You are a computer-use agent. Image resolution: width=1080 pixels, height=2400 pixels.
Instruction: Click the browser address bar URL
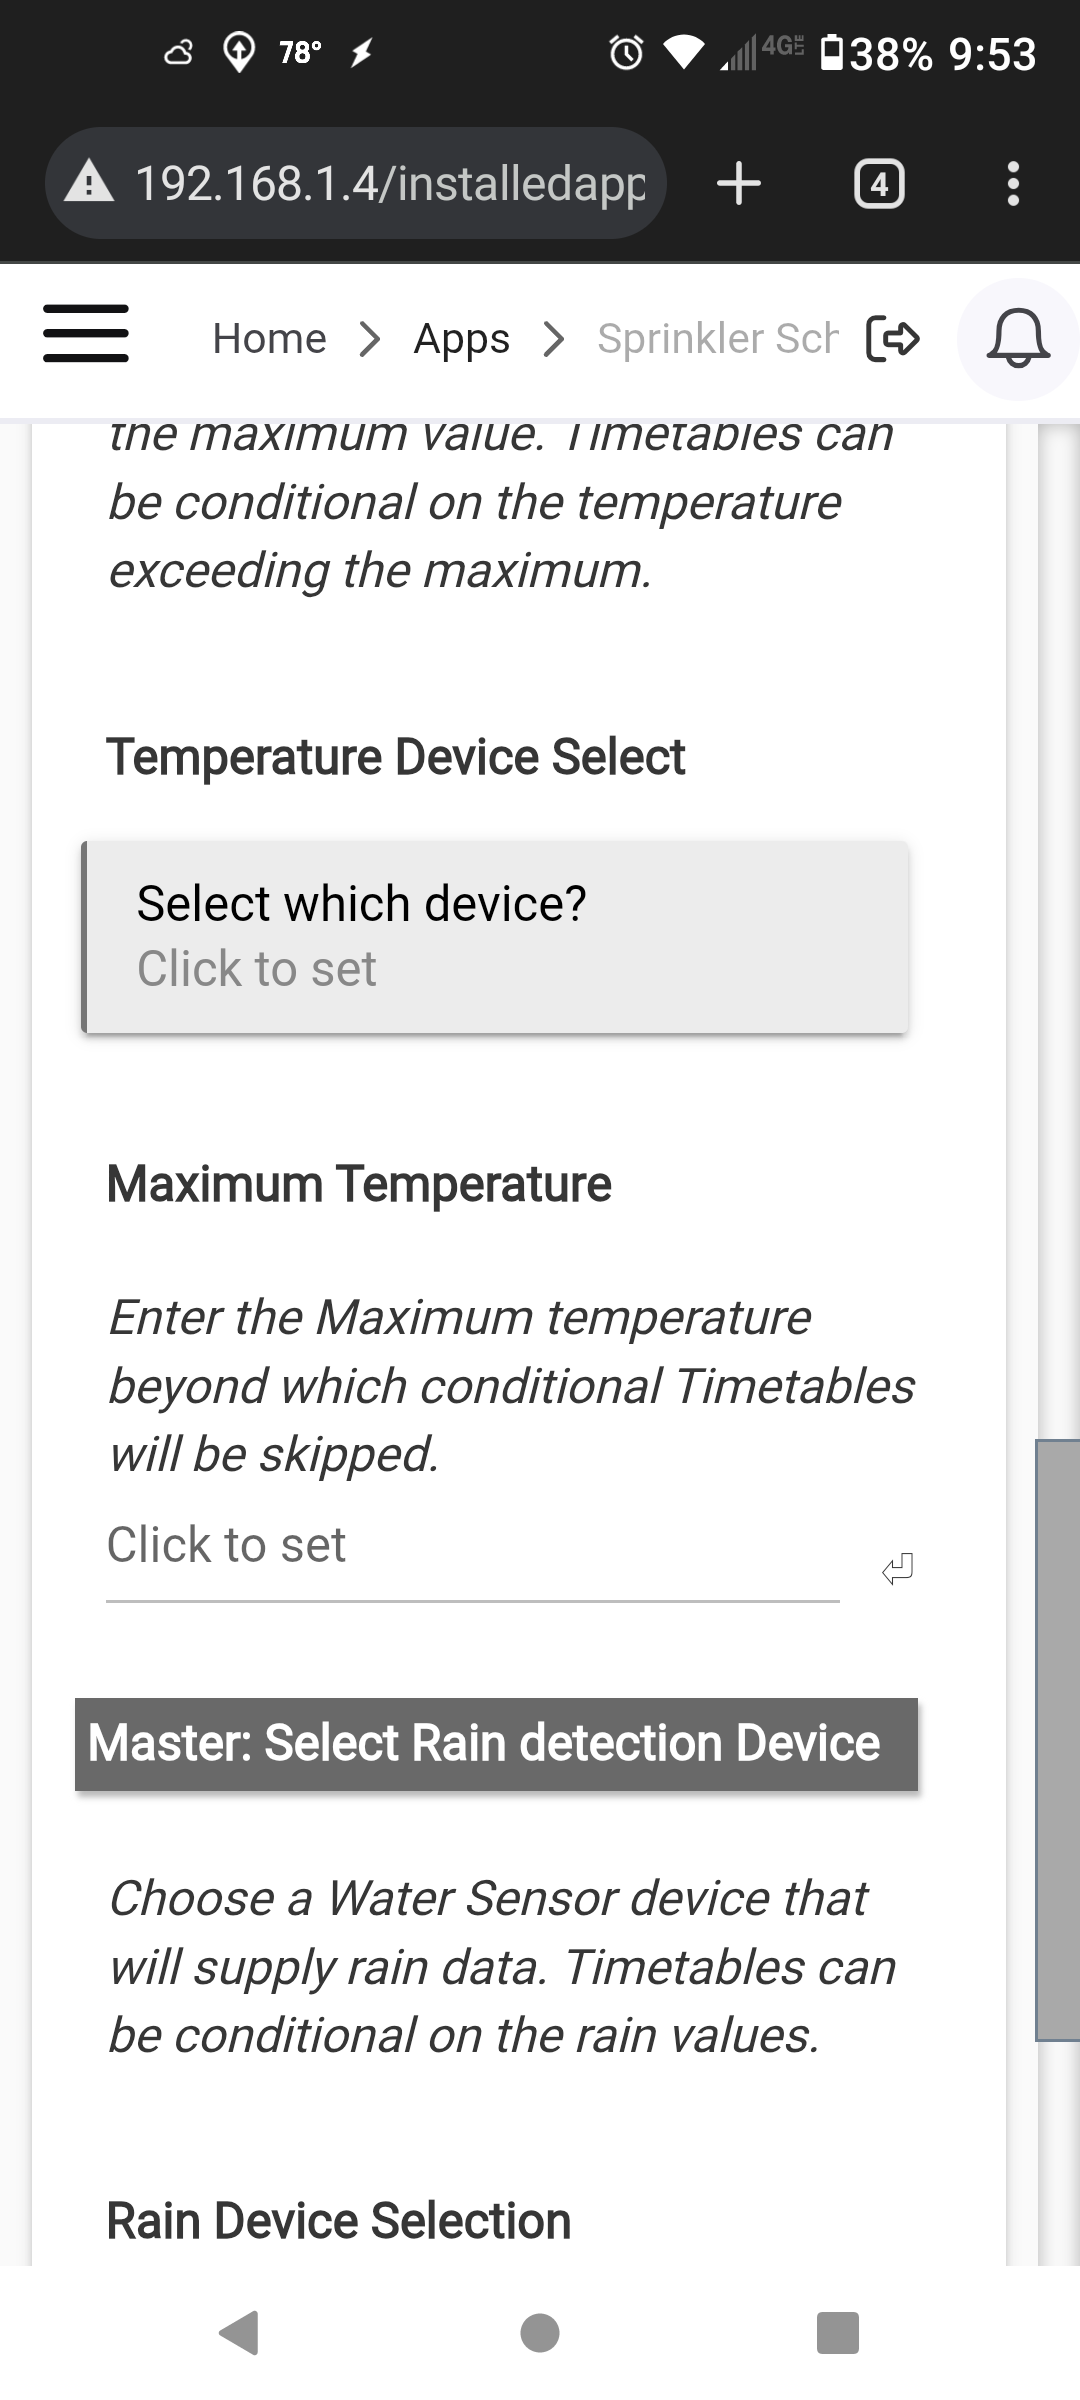click(390, 184)
